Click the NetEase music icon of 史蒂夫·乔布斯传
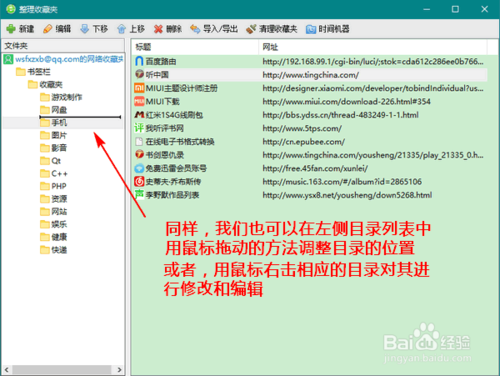Screen dimensions: 500x376 point(139,181)
